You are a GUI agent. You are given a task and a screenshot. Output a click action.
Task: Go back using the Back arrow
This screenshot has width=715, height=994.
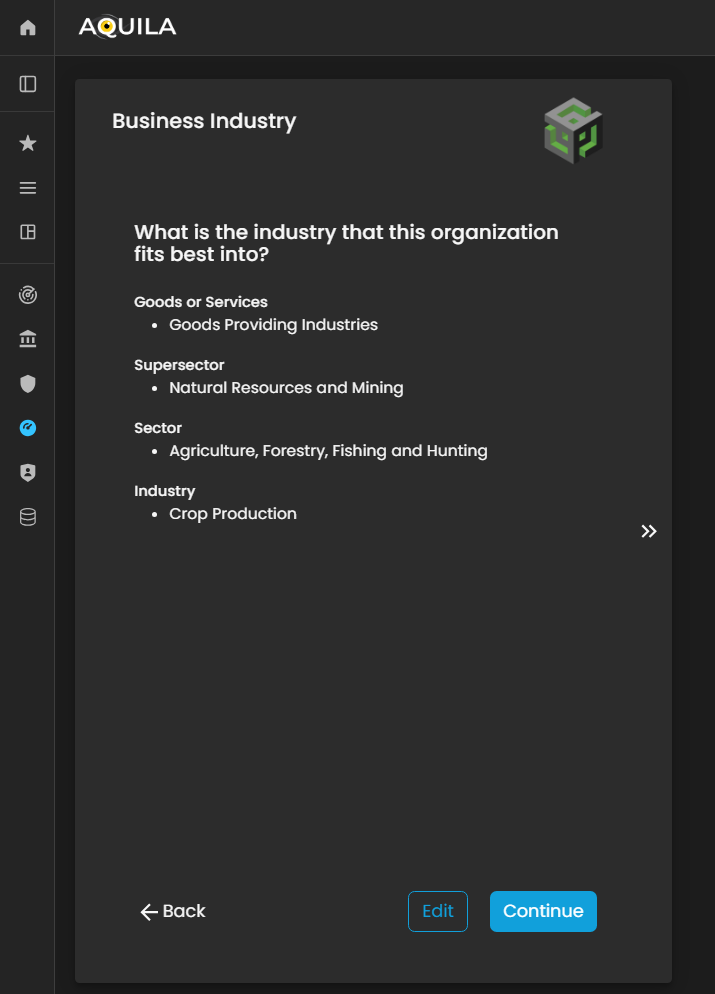(x=173, y=911)
